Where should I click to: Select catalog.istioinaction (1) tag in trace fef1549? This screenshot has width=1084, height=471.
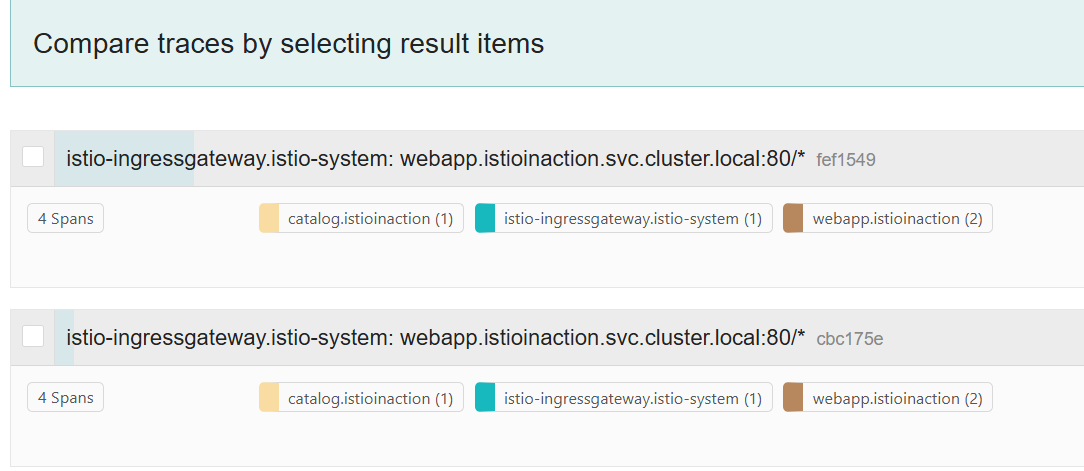361,219
